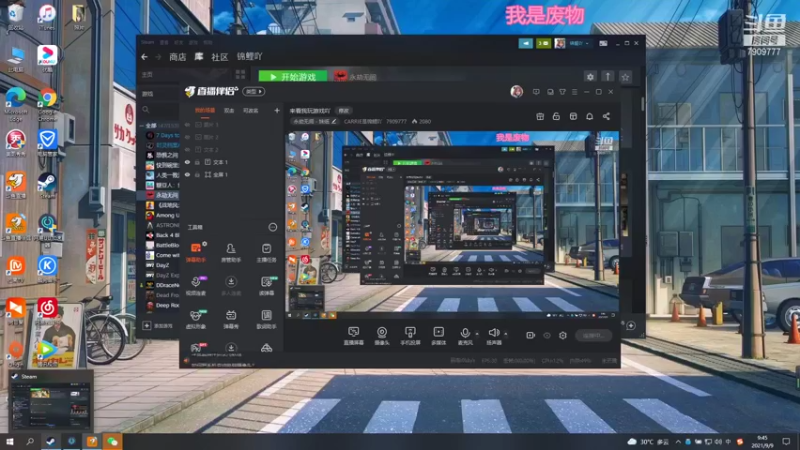800x450 pixels.
Task: Open the 弹幕助手 tool in toolbox
Action: (x=196, y=252)
